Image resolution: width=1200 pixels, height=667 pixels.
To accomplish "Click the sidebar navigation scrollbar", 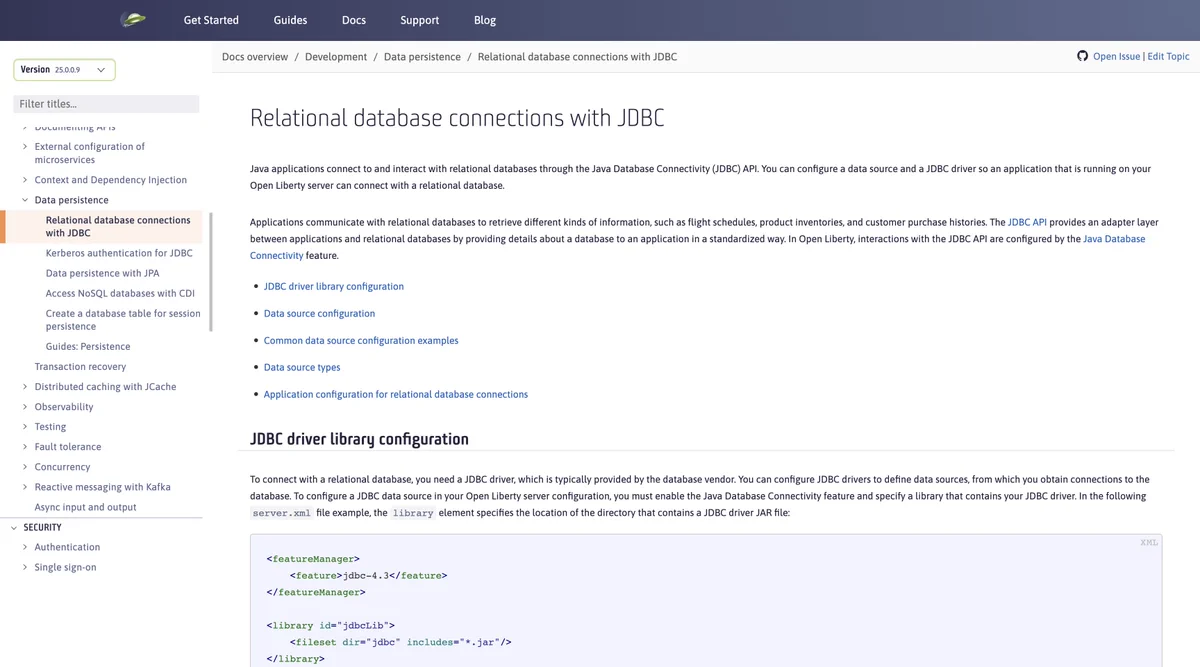I will click(x=210, y=272).
